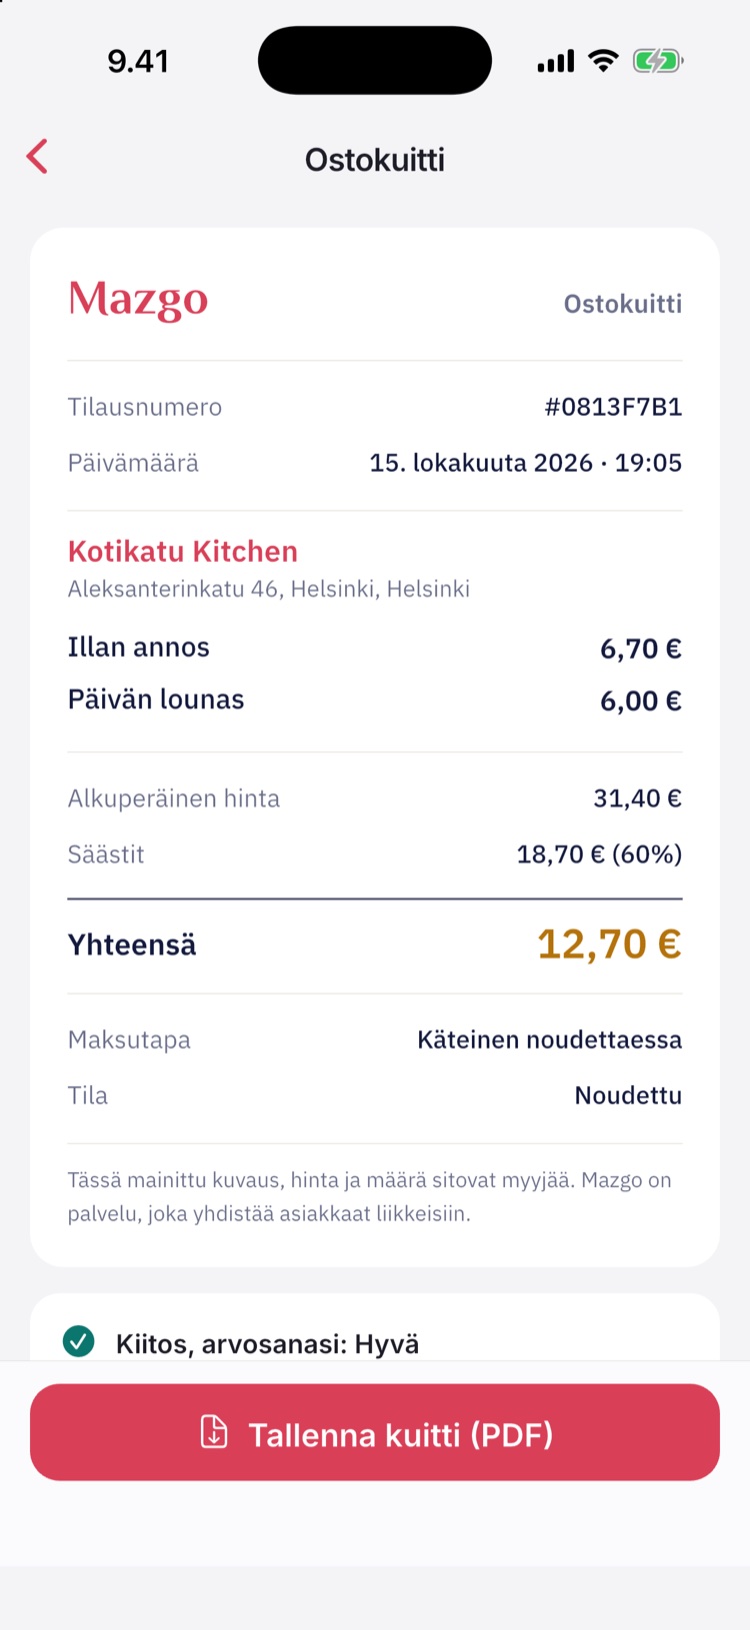750x1630 pixels.
Task: Tap the Käteinen noudettaessa payment method
Action: [x=550, y=1040]
